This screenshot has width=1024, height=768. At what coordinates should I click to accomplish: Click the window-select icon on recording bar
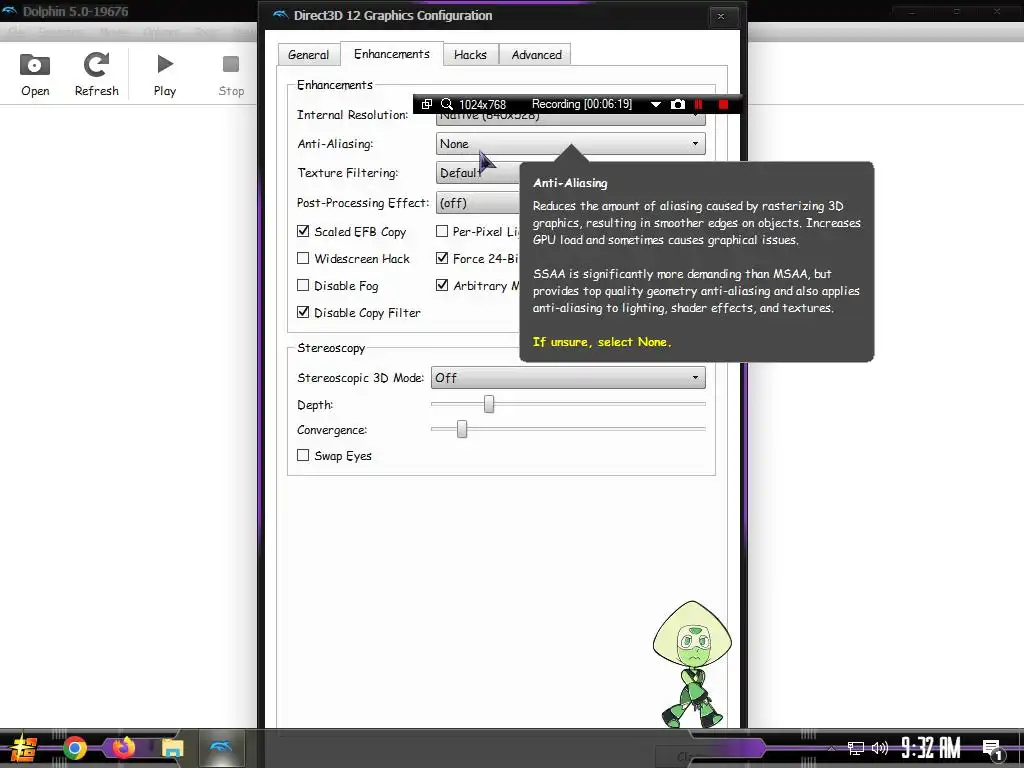coord(426,104)
